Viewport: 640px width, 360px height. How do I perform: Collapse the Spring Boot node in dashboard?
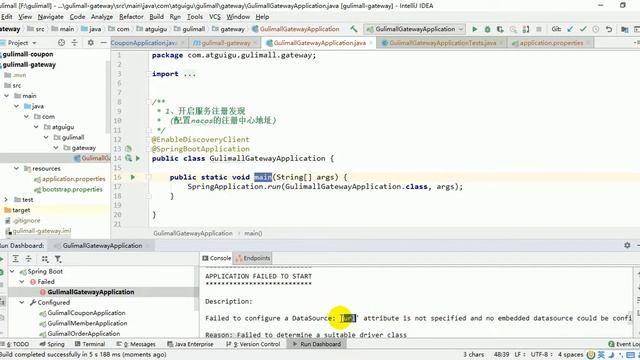12,271
